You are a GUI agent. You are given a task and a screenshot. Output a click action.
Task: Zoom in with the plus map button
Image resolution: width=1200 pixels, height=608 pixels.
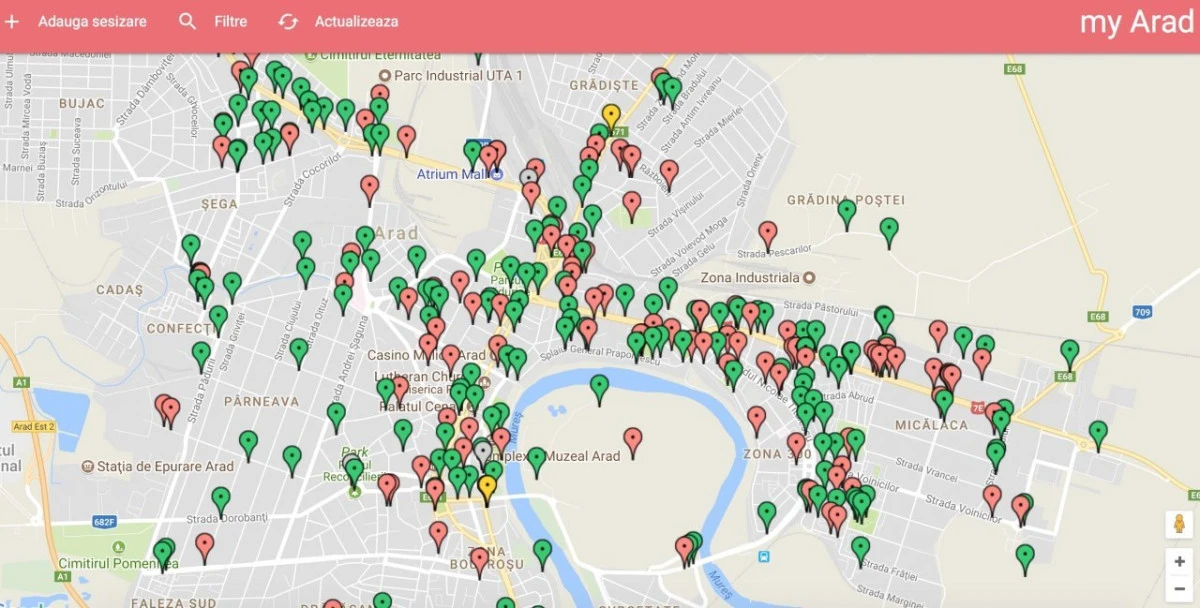1180,562
